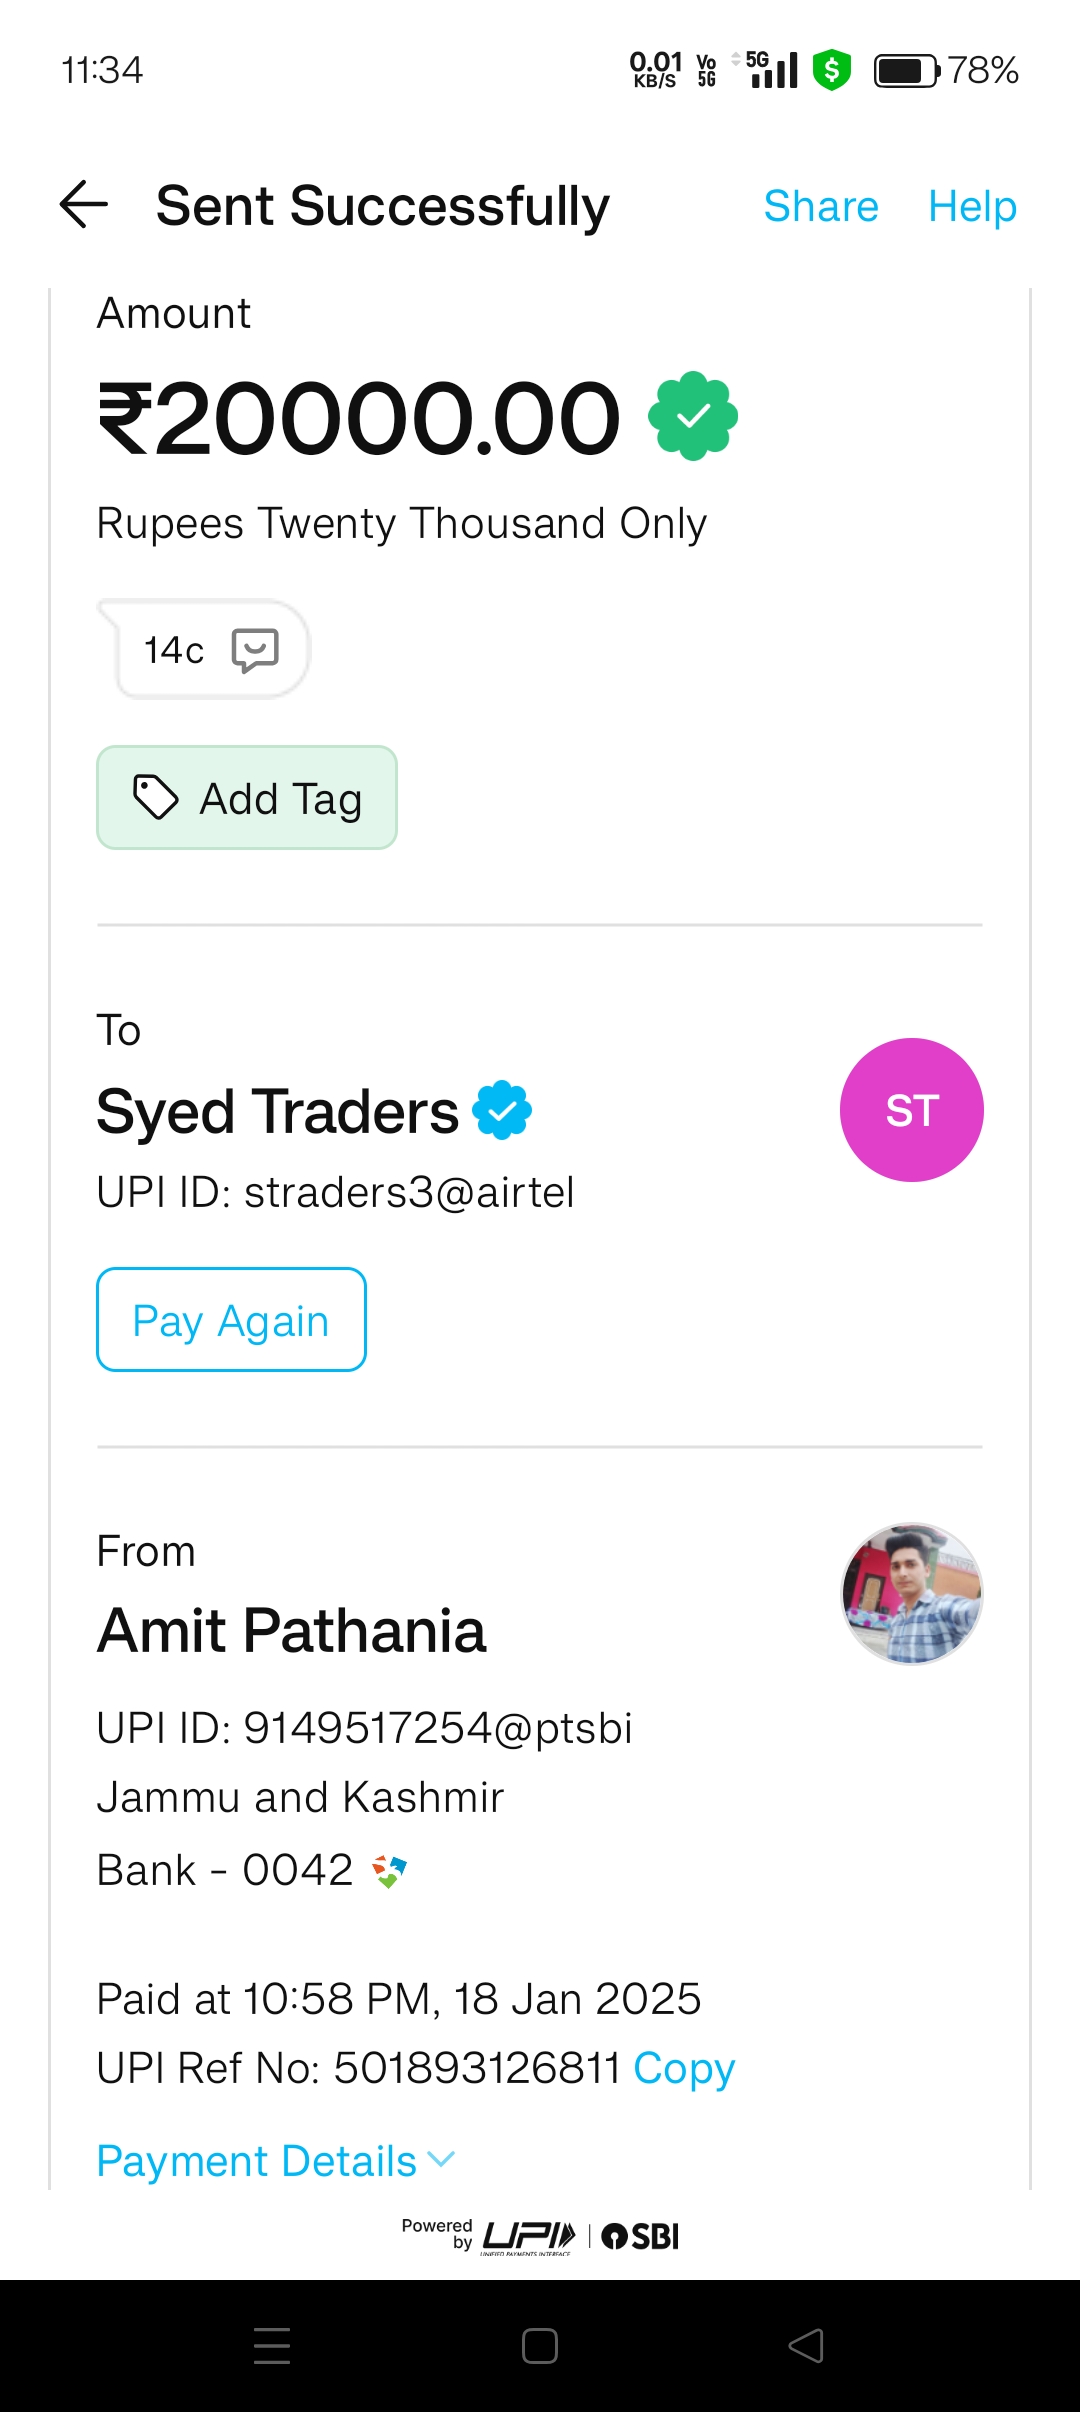The image size is (1080, 2412).
Task: Tap the green payment success badge
Action: coord(693,416)
